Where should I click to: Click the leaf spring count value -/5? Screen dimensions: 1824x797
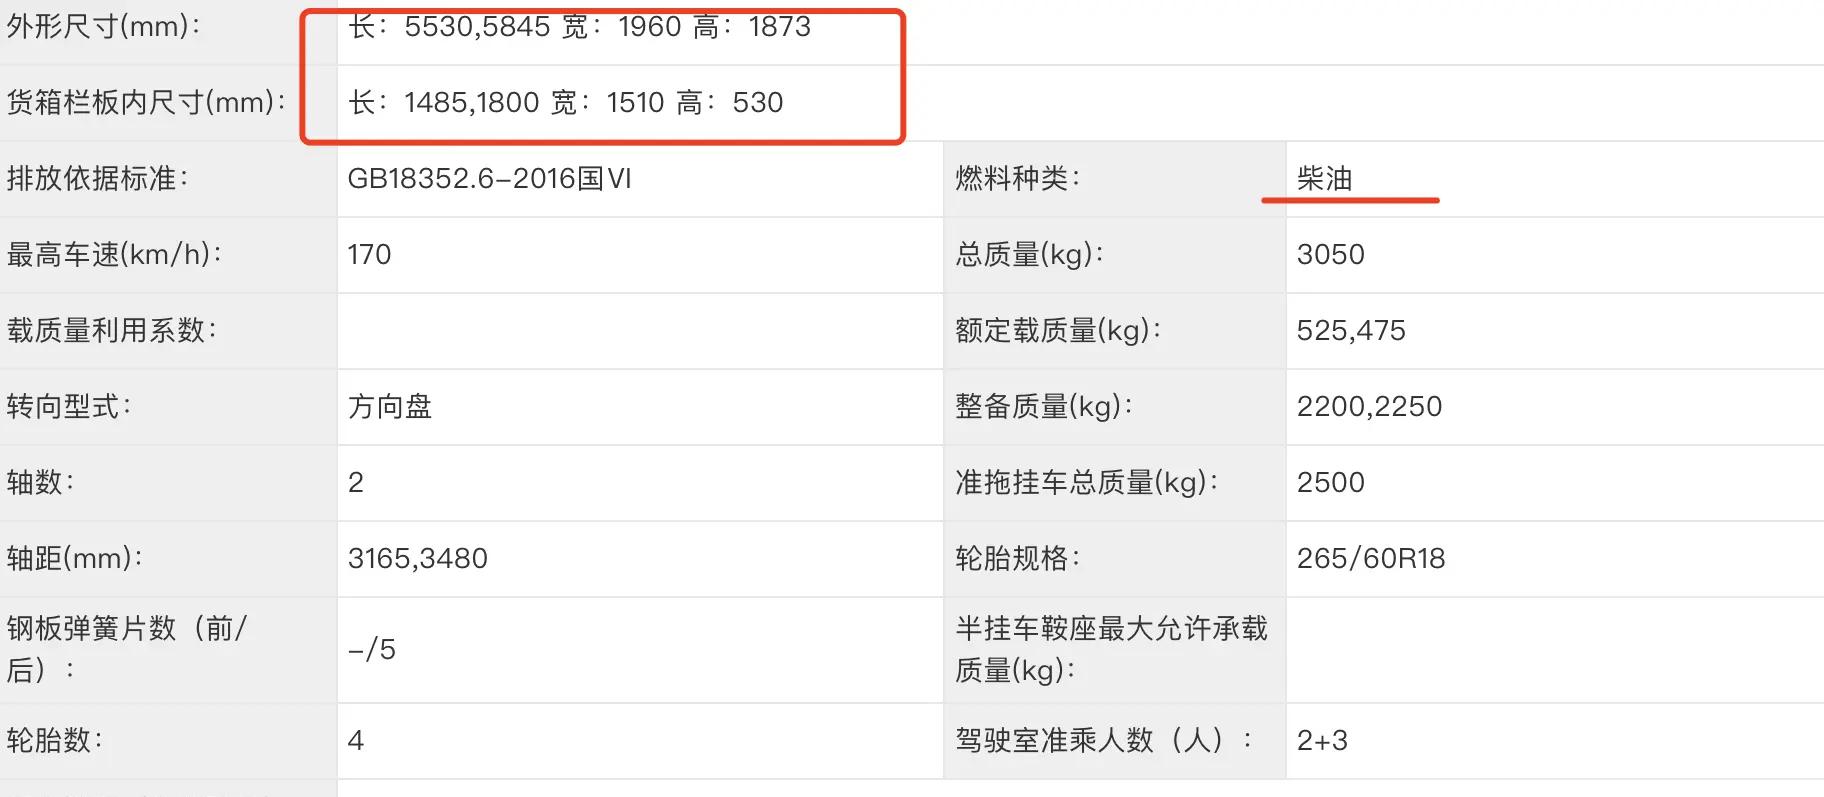[371, 650]
